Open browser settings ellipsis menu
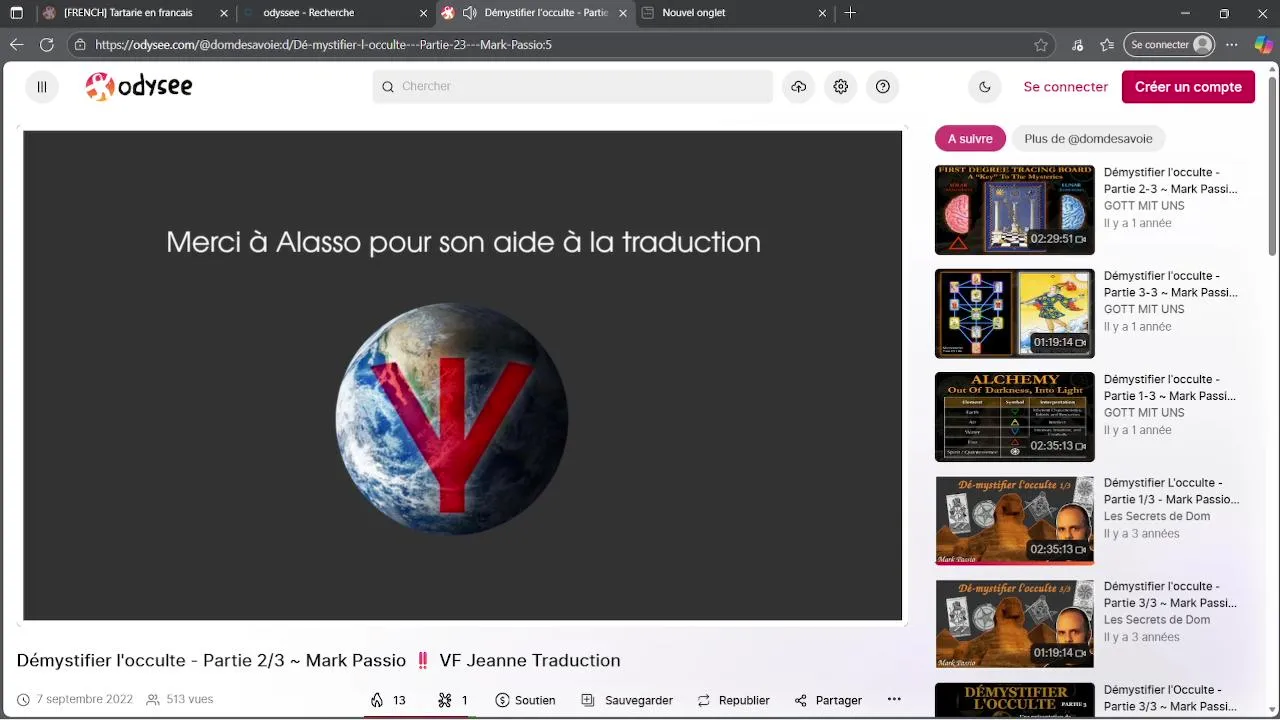 1232,45
